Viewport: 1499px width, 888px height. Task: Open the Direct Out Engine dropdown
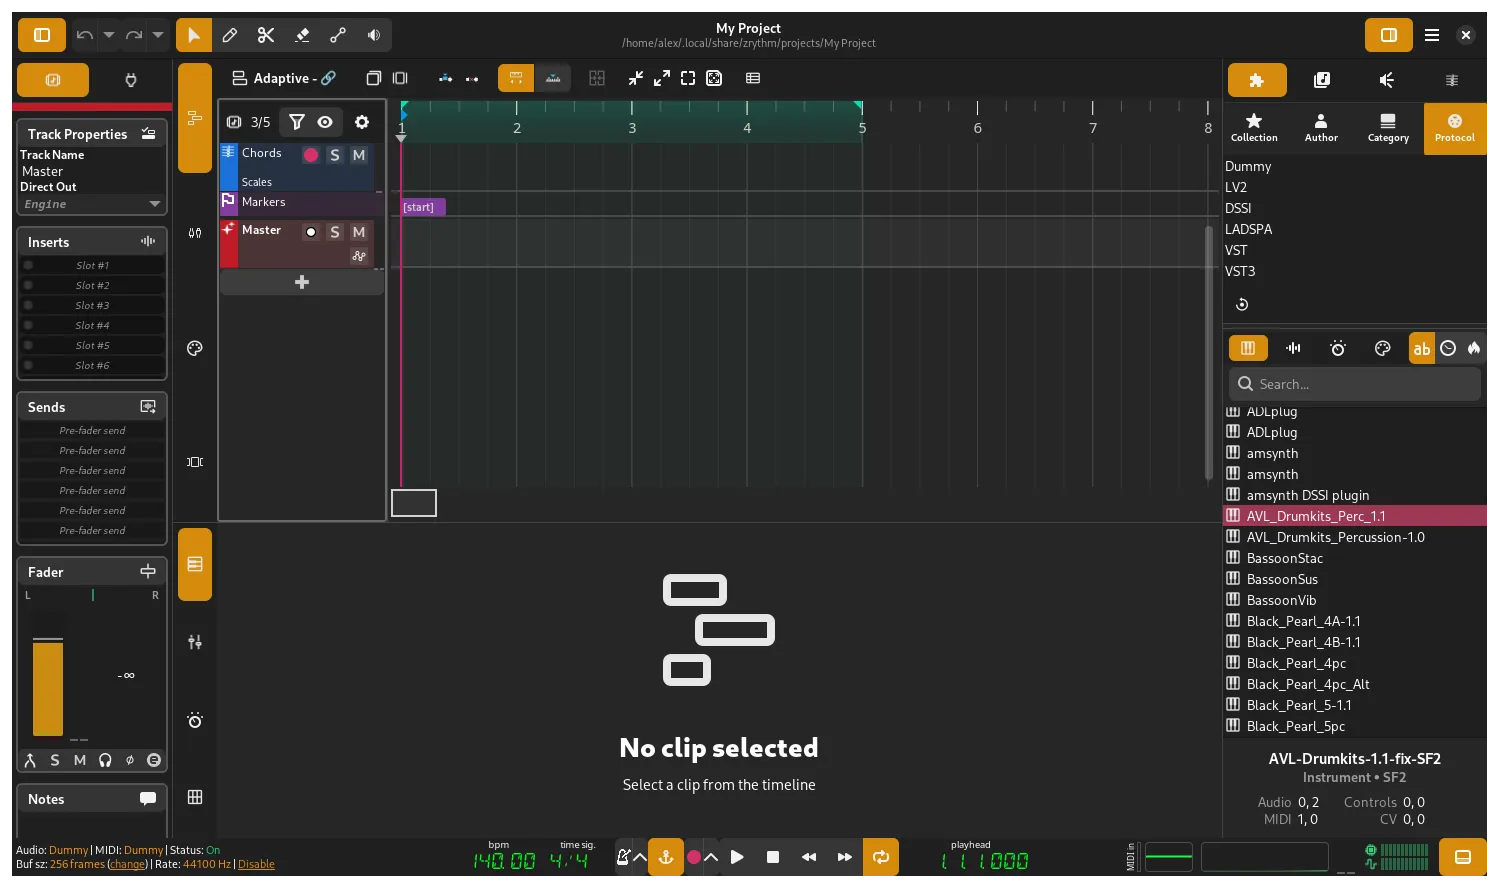tap(92, 204)
